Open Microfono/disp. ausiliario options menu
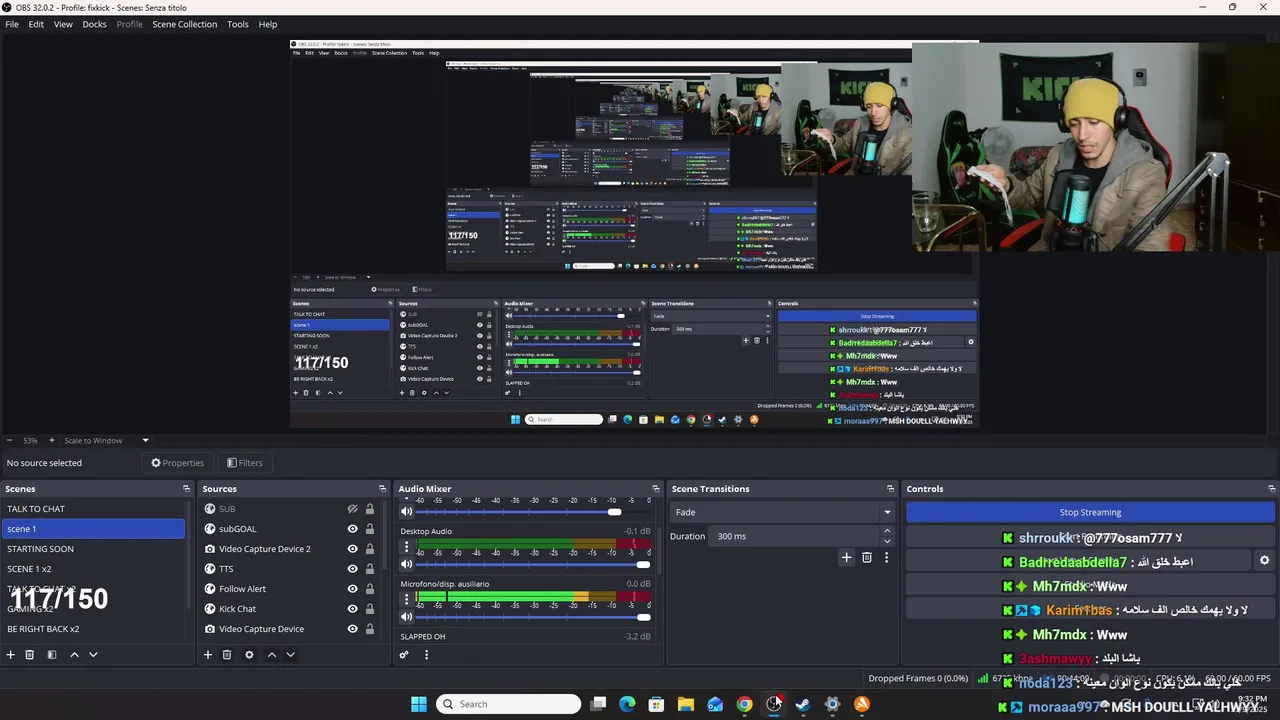The width and height of the screenshot is (1280, 720). point(406,599)
